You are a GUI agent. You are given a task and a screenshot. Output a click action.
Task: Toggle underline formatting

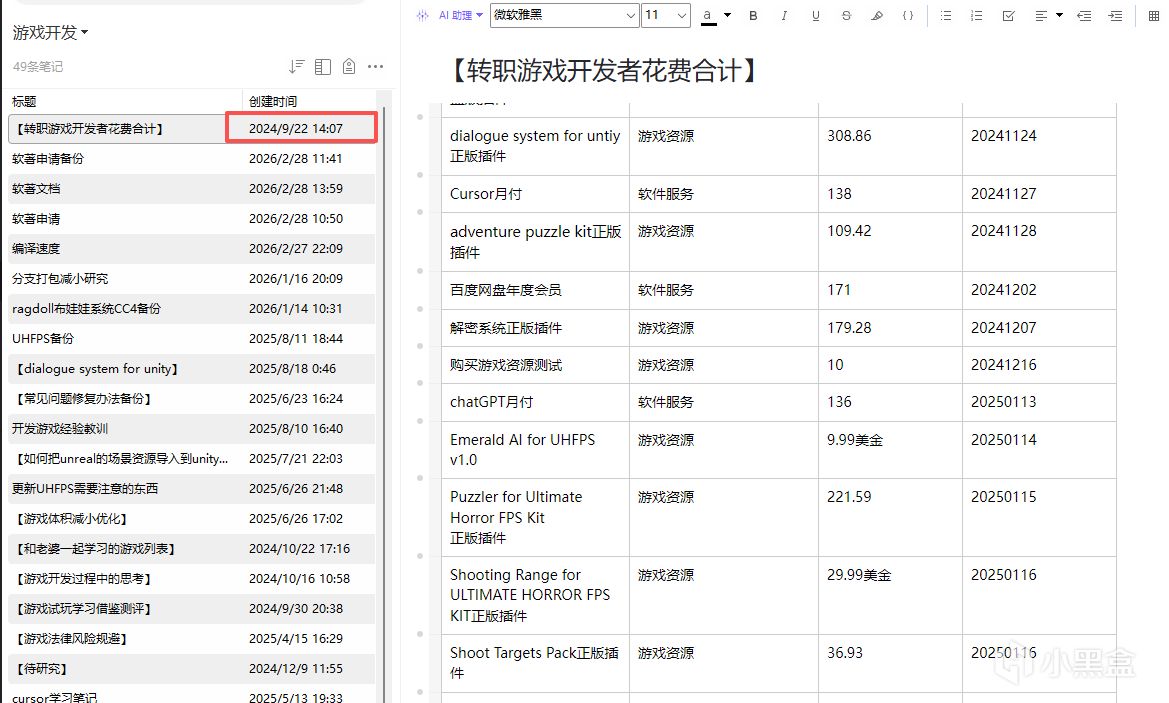(x=816, y=15)
